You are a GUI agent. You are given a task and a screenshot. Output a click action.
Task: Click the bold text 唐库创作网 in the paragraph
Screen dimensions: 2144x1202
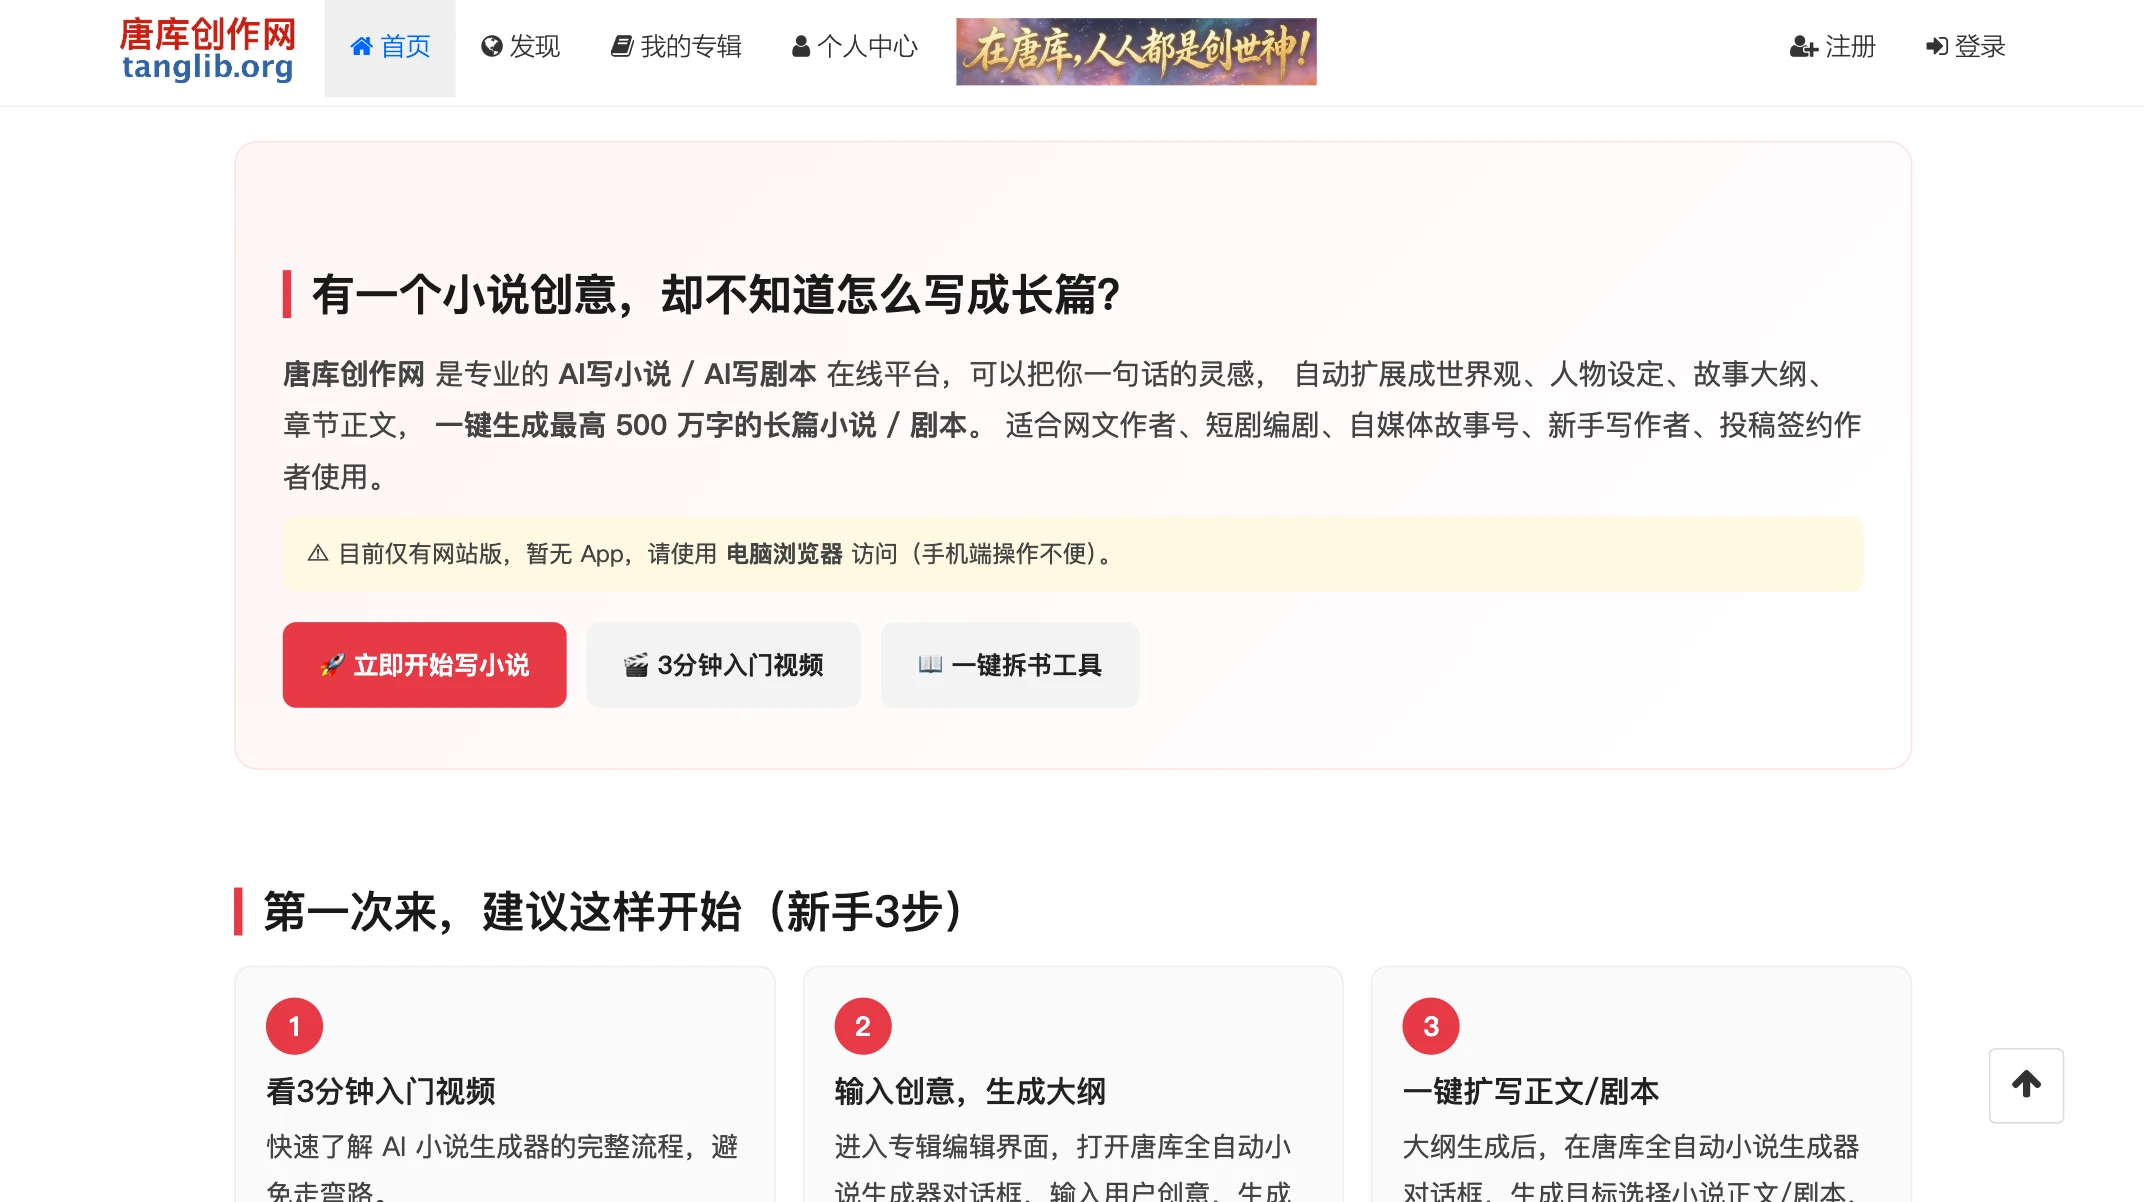[354, 374]
